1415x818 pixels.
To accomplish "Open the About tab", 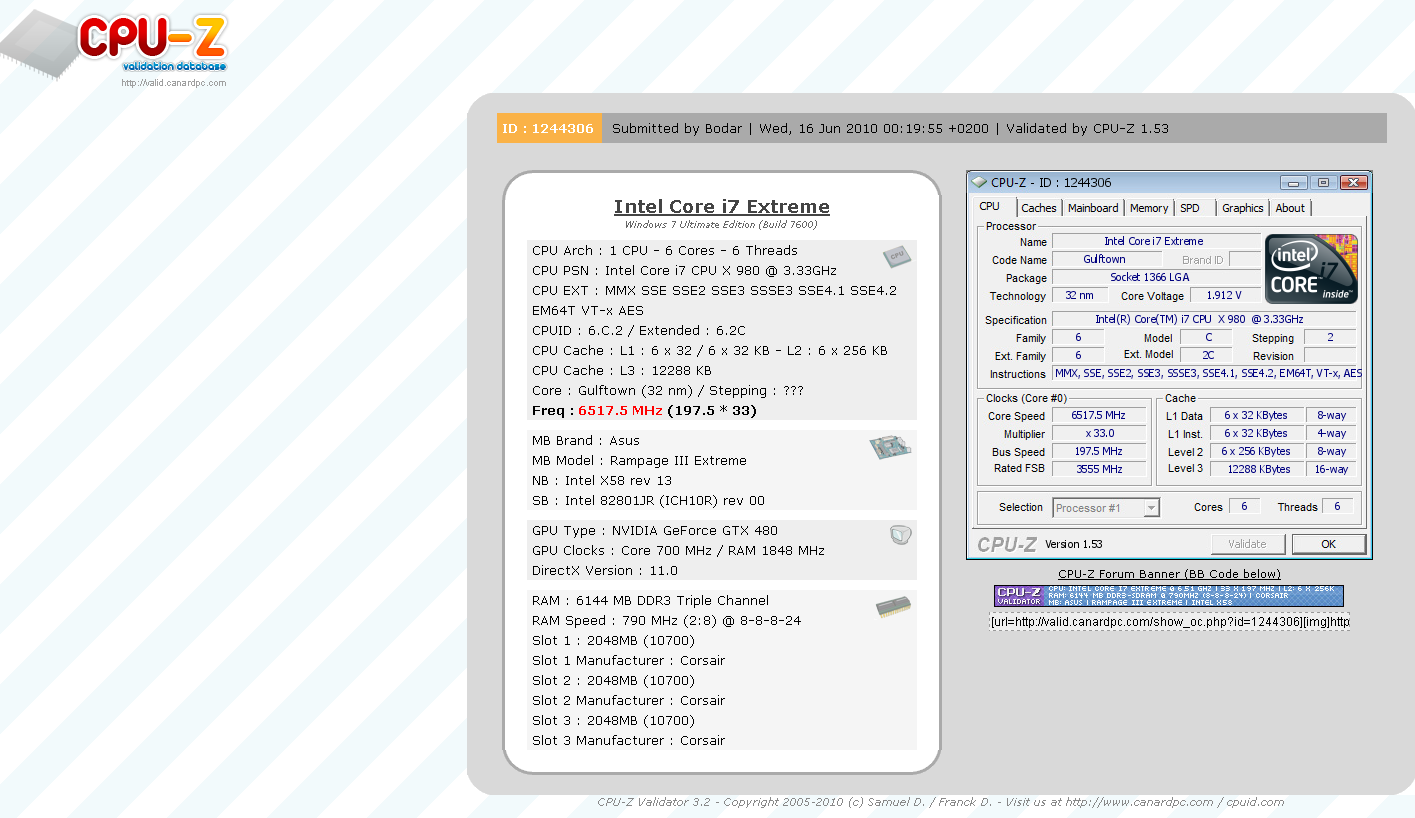I will (x=1290, y=208).
